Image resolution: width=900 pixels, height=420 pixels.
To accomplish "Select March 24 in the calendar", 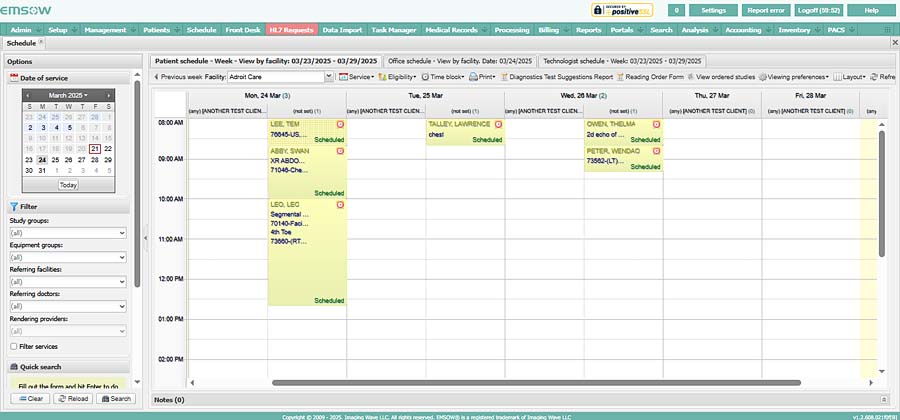I will (x=42, y=159).
